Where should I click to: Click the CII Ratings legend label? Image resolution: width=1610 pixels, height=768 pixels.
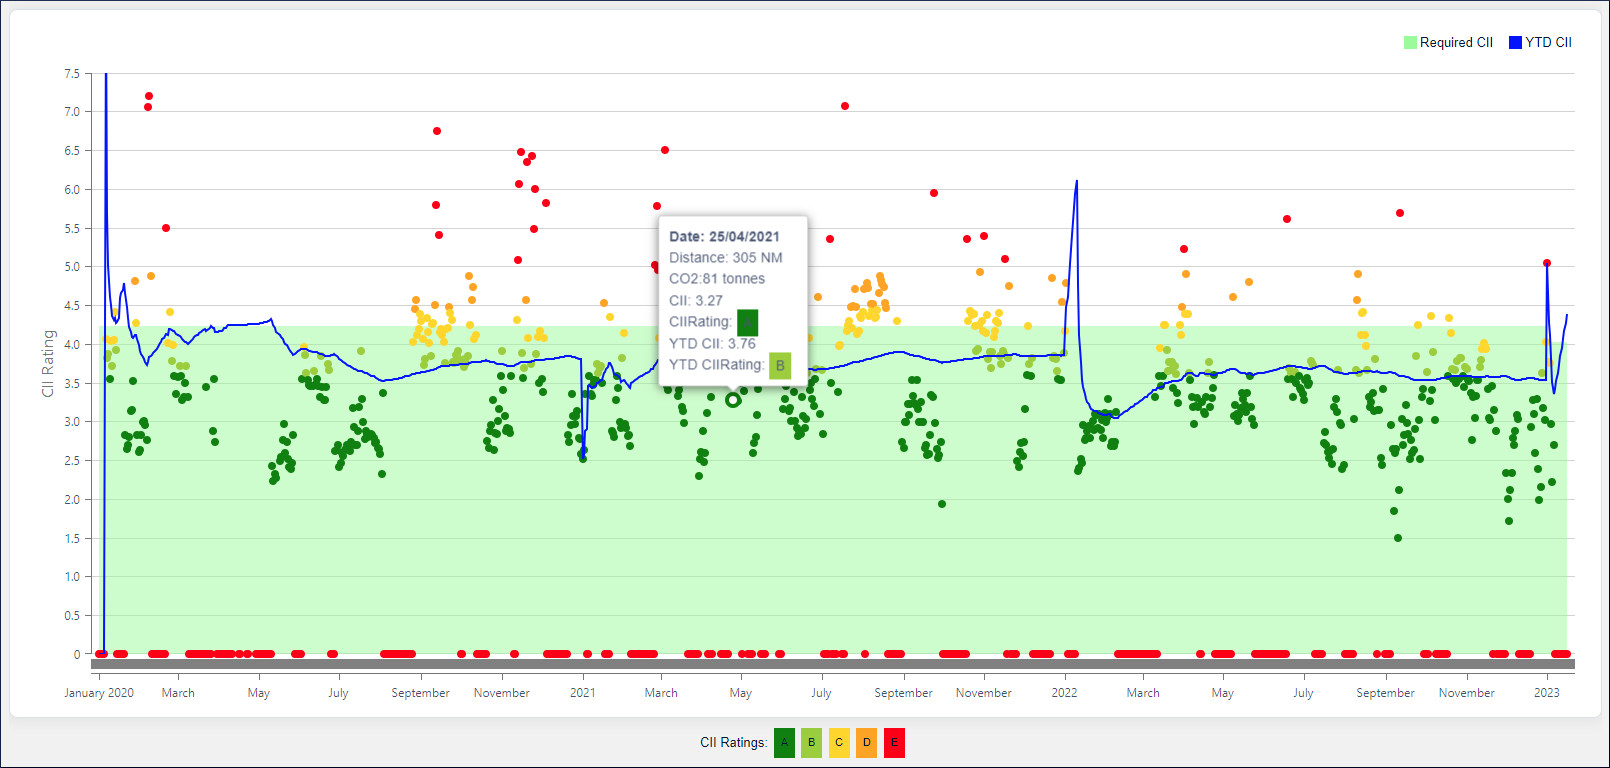(733, 743)
